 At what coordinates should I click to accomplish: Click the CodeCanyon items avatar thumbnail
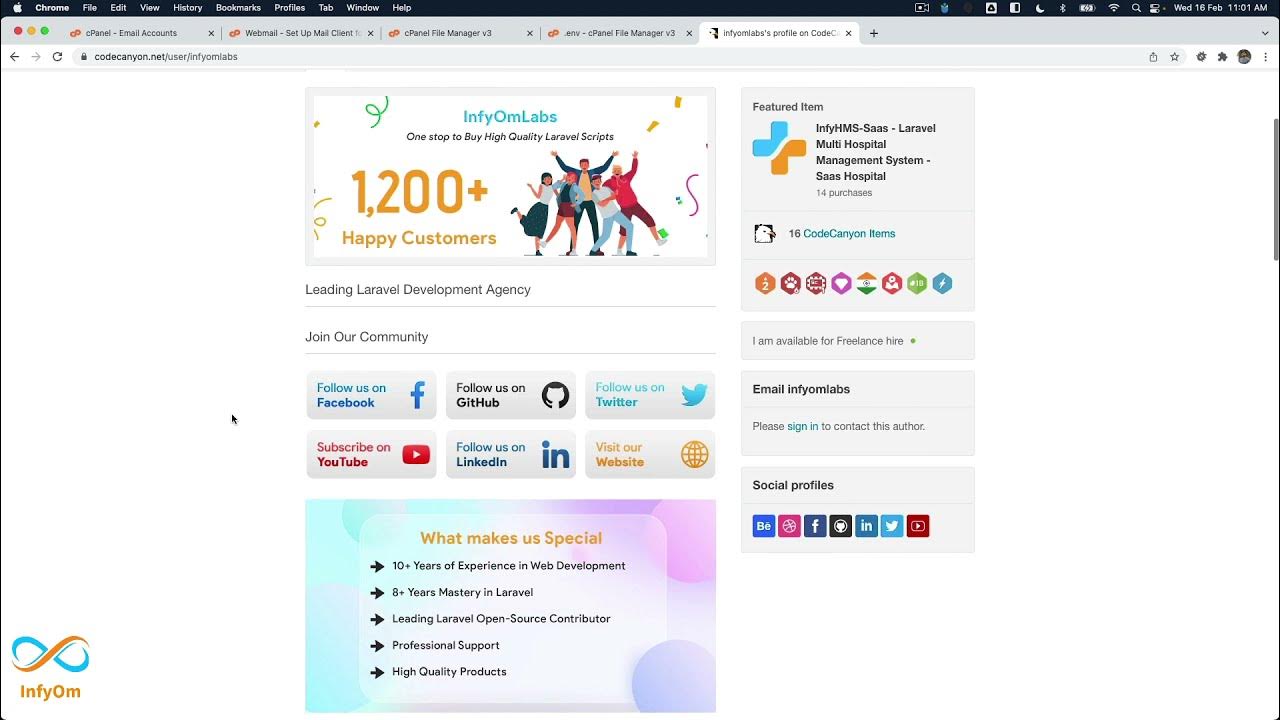tap(765, 234)
